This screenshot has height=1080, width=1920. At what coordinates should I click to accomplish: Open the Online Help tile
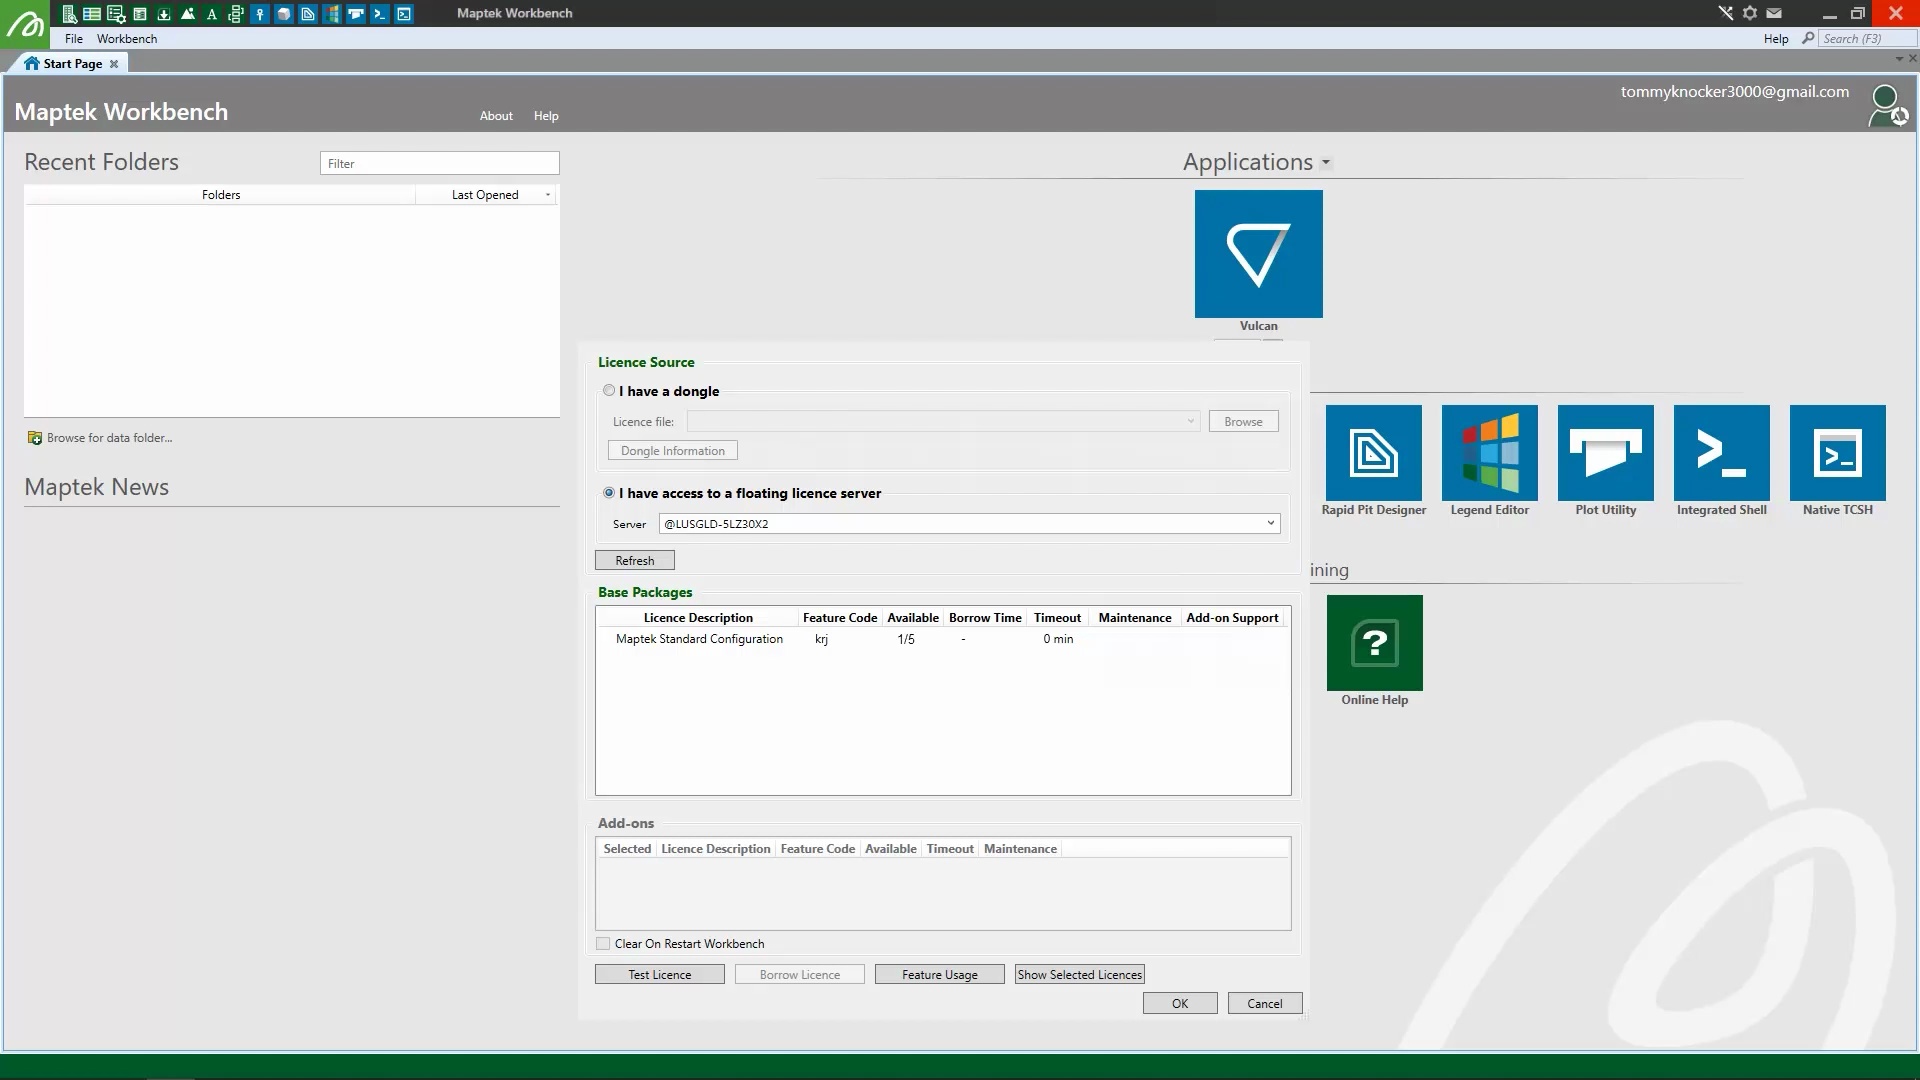tap(1375, 643)
